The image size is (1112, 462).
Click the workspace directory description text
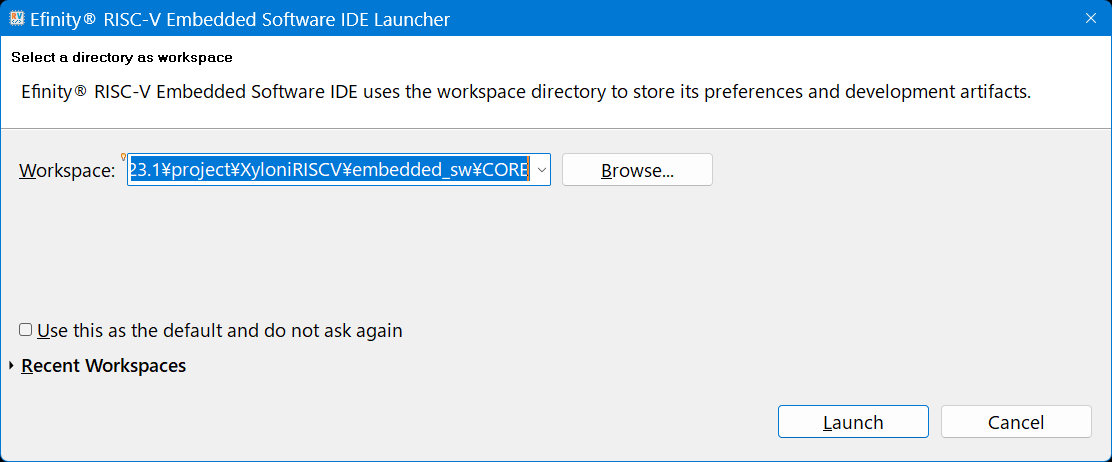[x=526, y=92]
